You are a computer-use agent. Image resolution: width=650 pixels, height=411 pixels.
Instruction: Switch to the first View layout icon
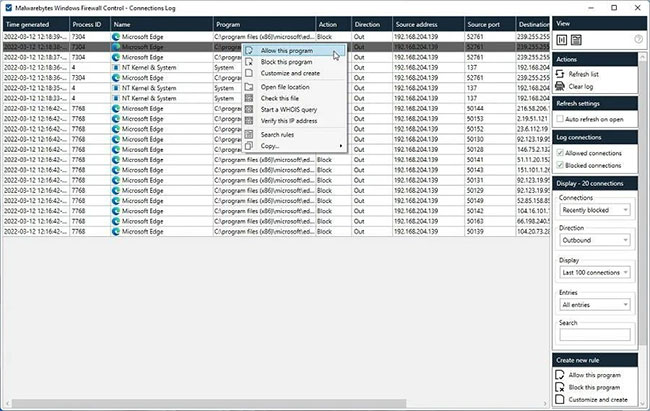point(561,40)
